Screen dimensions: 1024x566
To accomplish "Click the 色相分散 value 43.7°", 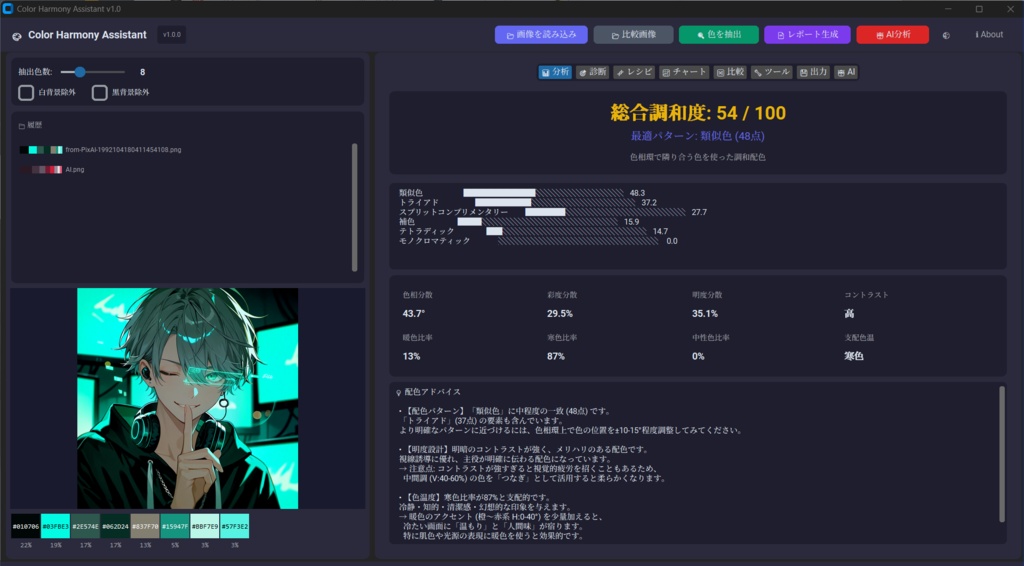I will coord(414,314).
